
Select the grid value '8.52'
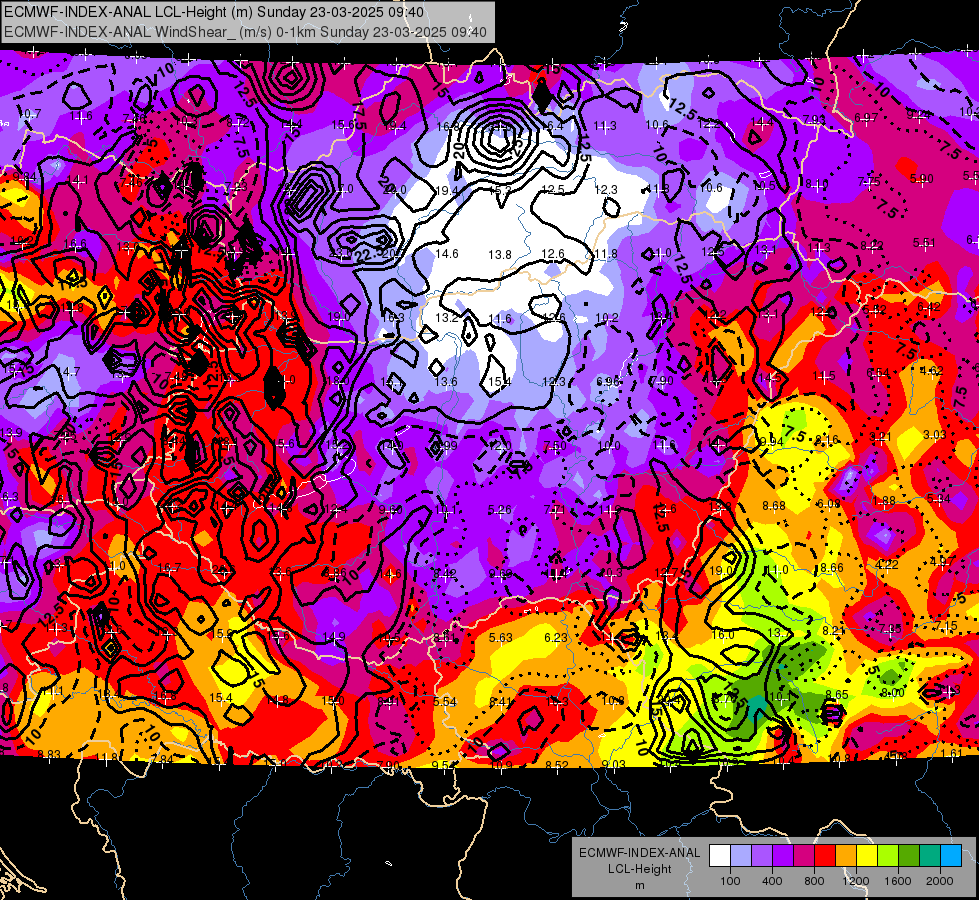click(557, 765)
